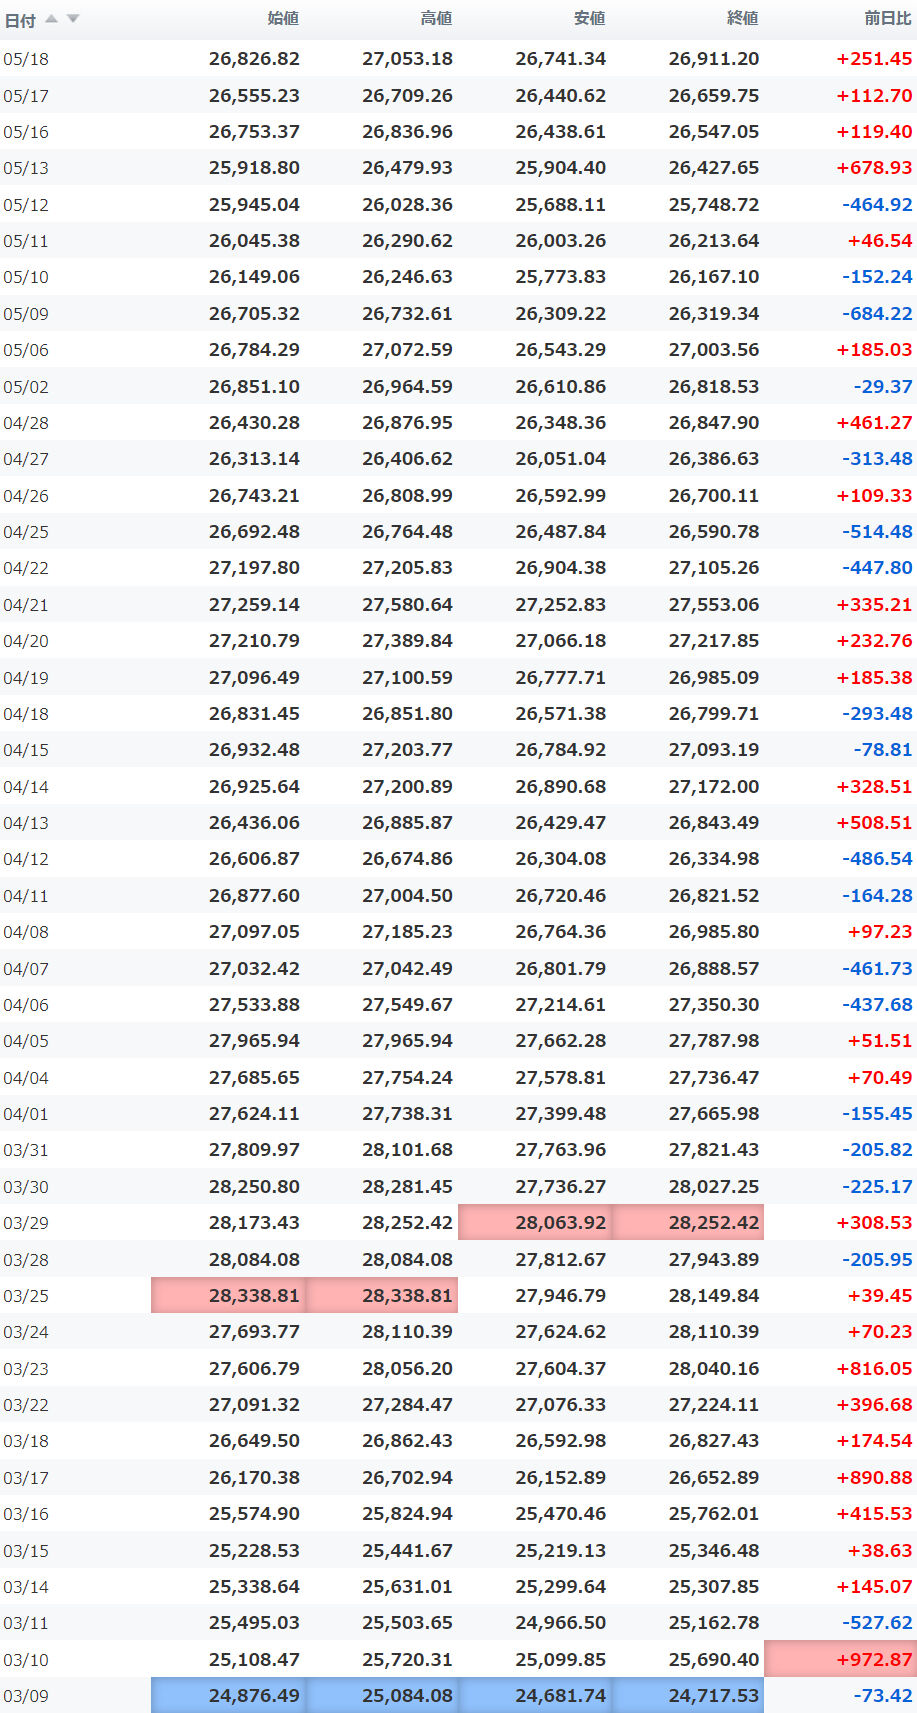Click high value 27,072.59

pos(407,350)
